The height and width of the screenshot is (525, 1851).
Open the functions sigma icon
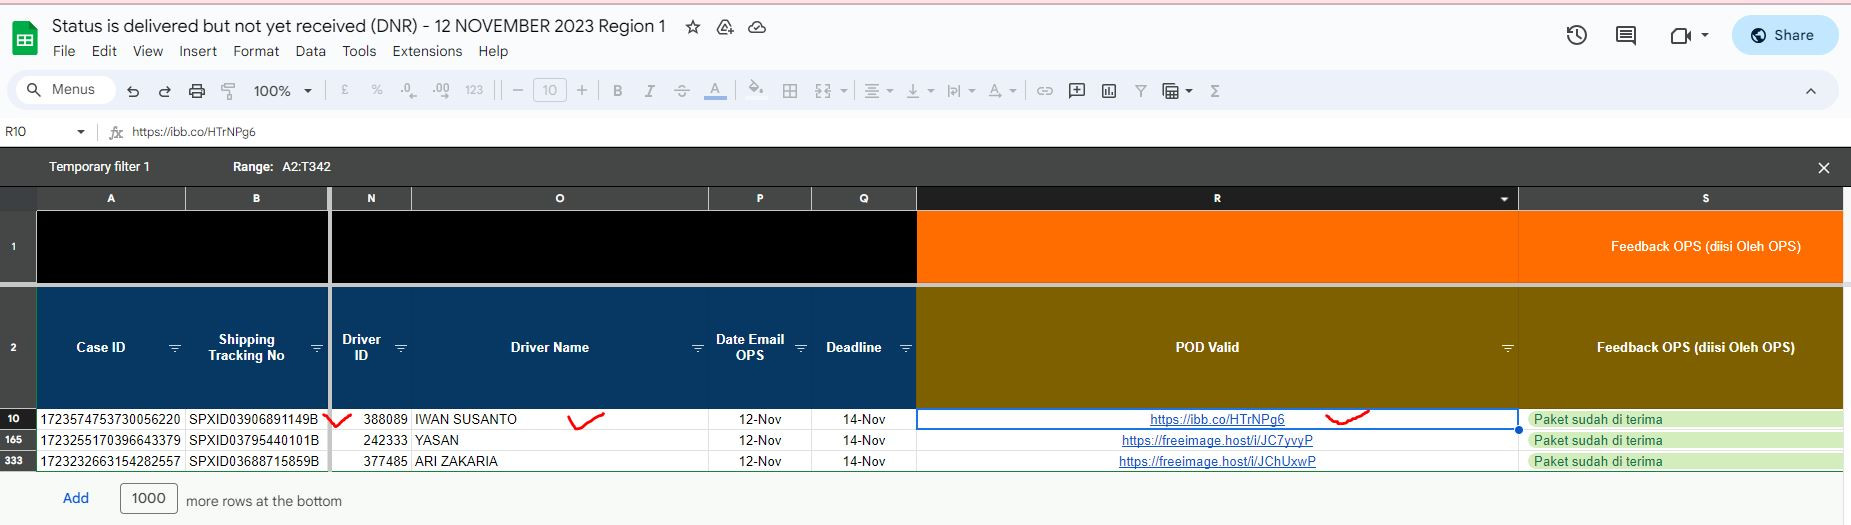click(1215, 91)
